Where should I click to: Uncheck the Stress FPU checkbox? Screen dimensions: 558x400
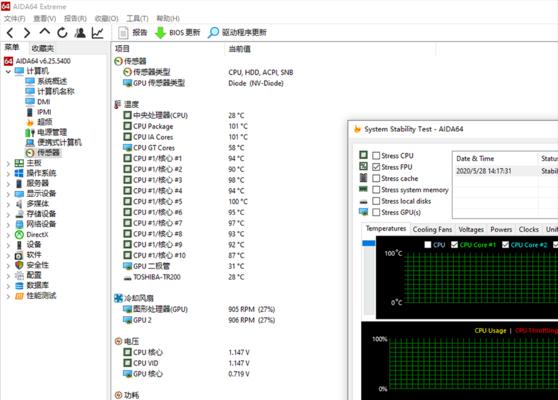(376, 167)
